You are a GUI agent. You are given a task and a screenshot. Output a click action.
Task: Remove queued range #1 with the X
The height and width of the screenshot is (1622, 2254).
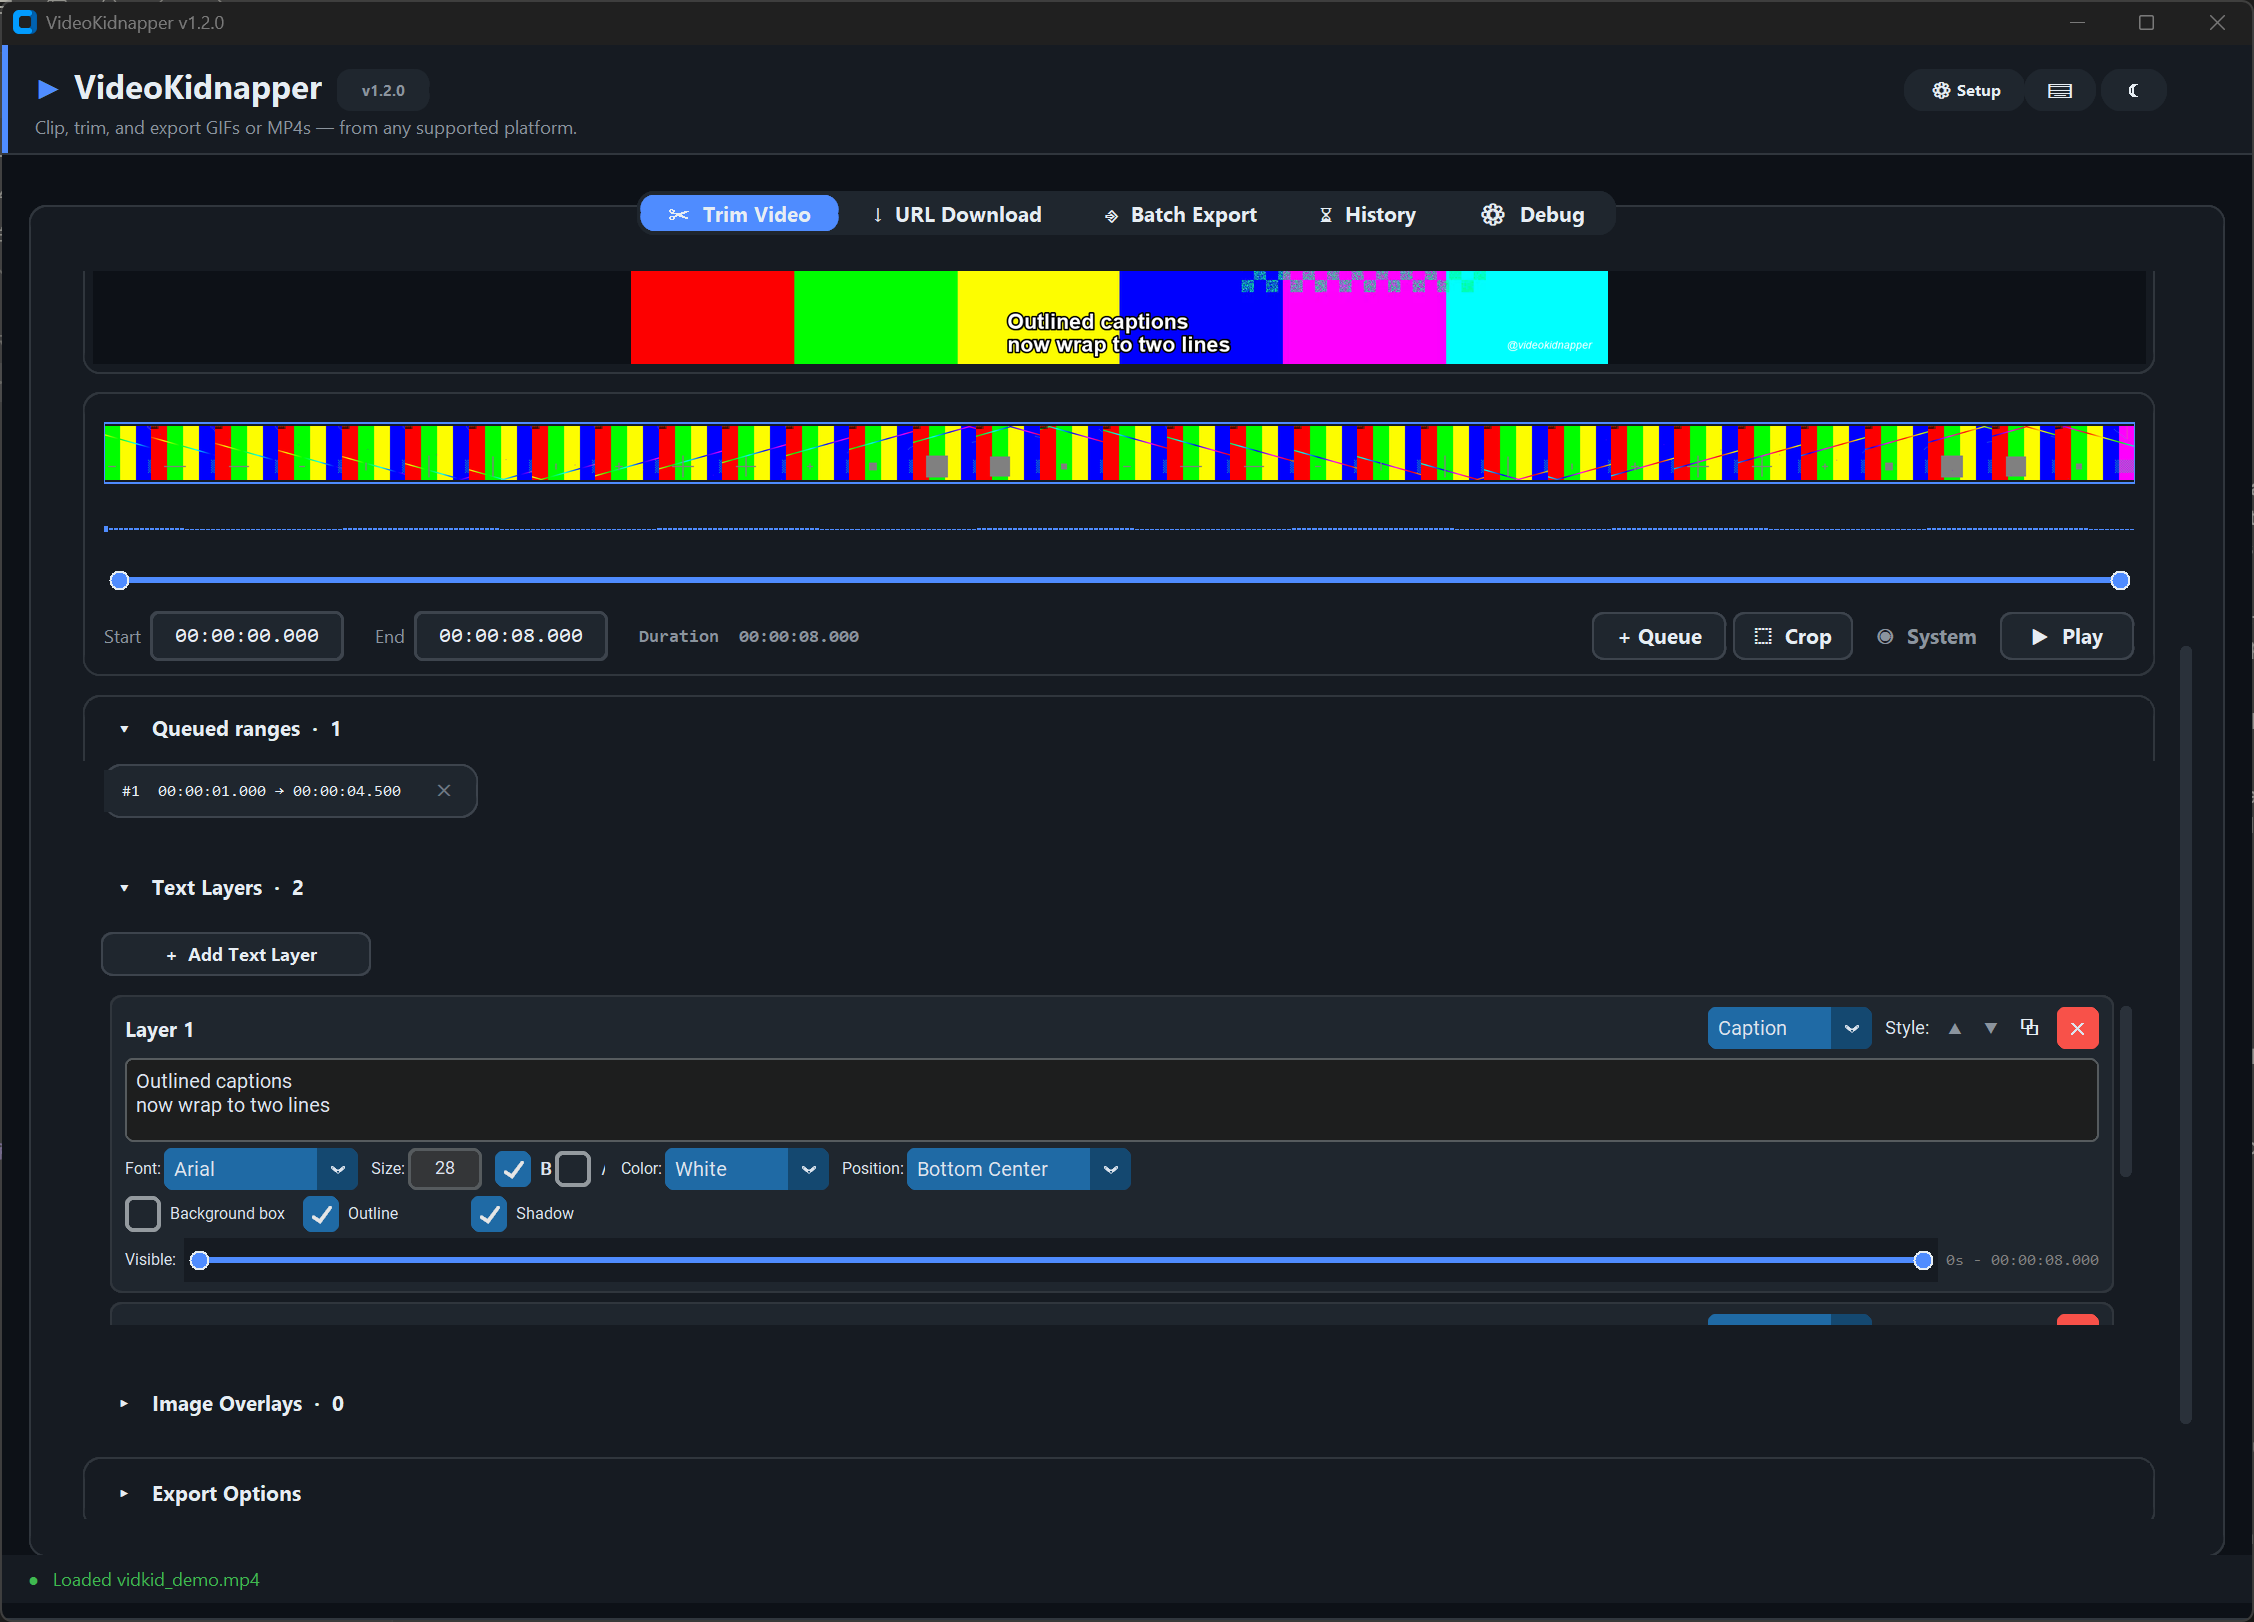pos(444,791)
